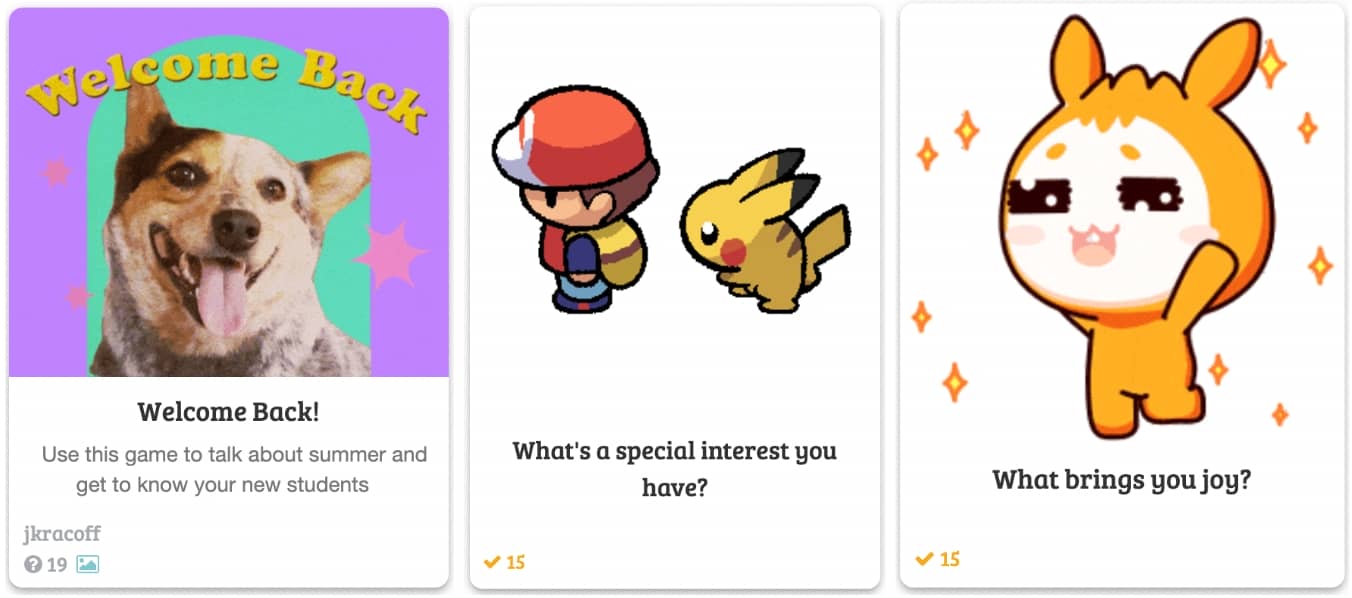Click the checkmark icon on special interest card
The image size is (1352, 598).
(491, 563)
